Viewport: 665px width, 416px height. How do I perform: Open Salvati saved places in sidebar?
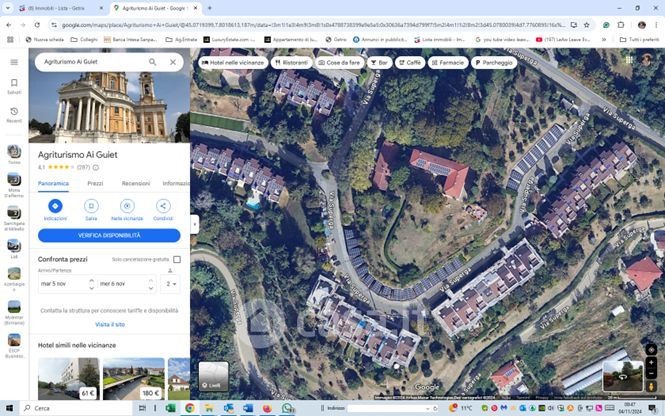pyautogui.click(x=14, y=87)
